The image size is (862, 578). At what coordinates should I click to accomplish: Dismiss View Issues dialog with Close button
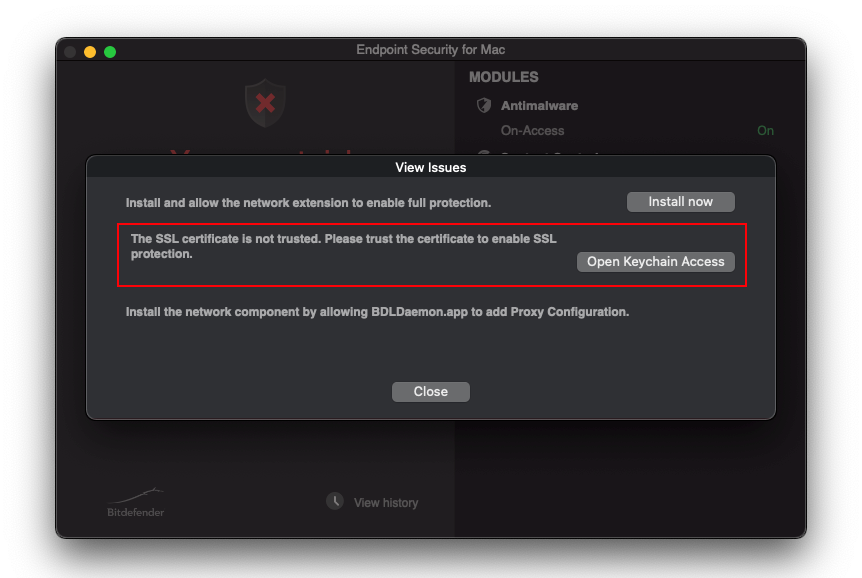430,392
